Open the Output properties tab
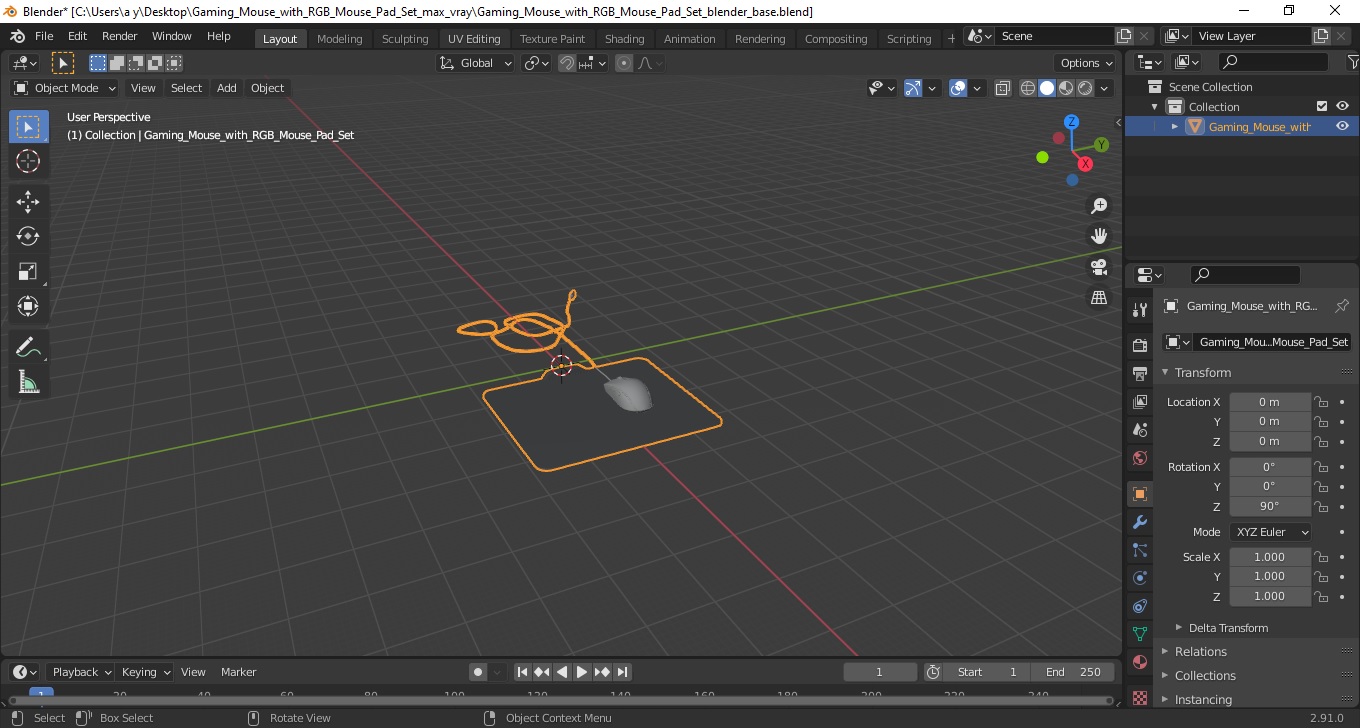 pos(1140,374)
